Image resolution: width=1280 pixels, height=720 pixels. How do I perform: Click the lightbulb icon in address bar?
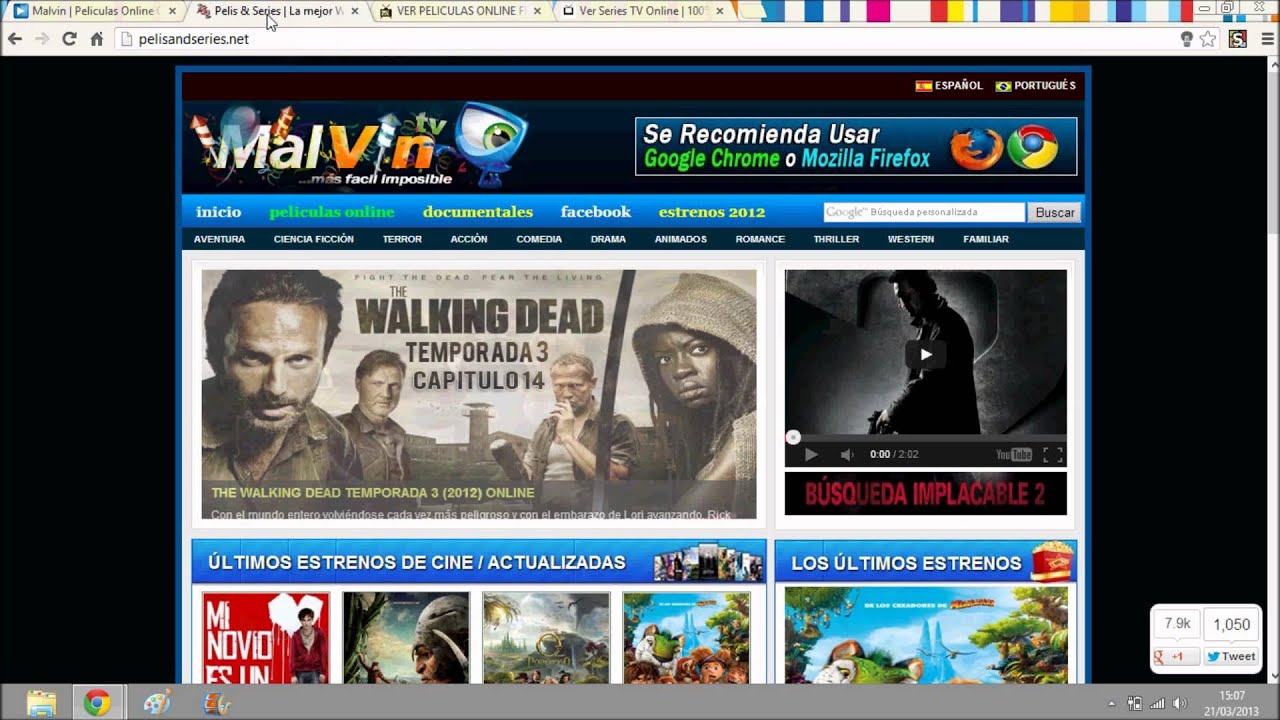tap(1187, 39)
